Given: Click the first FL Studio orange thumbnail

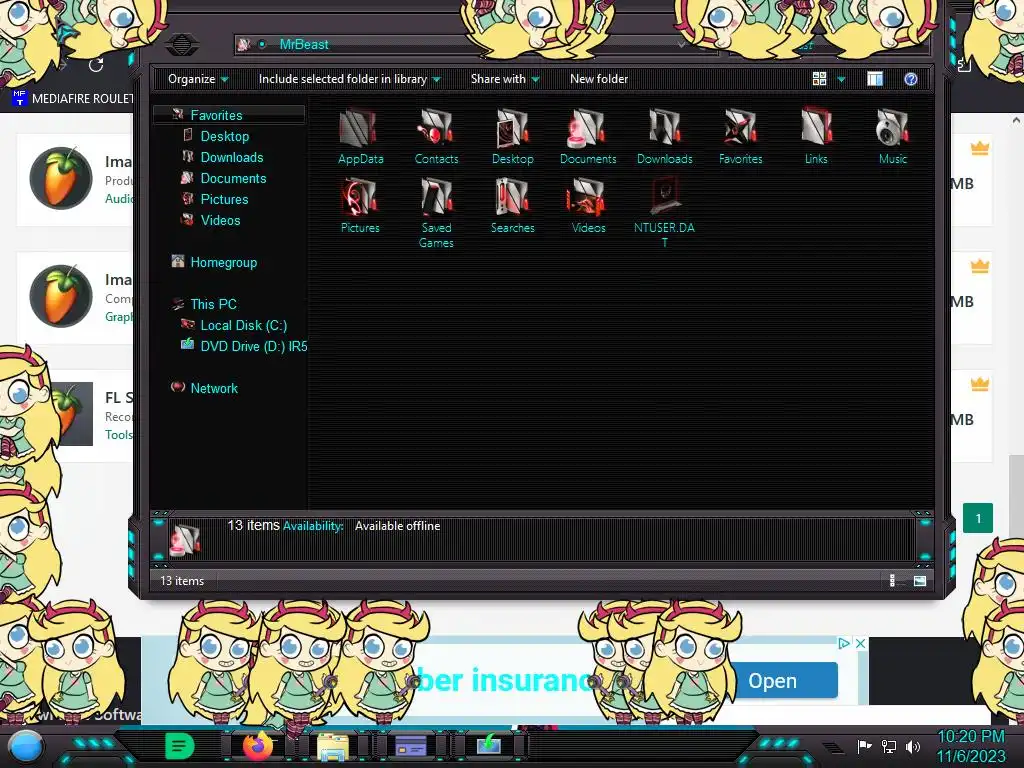Looking at the screenshot, I should point(61,178).
